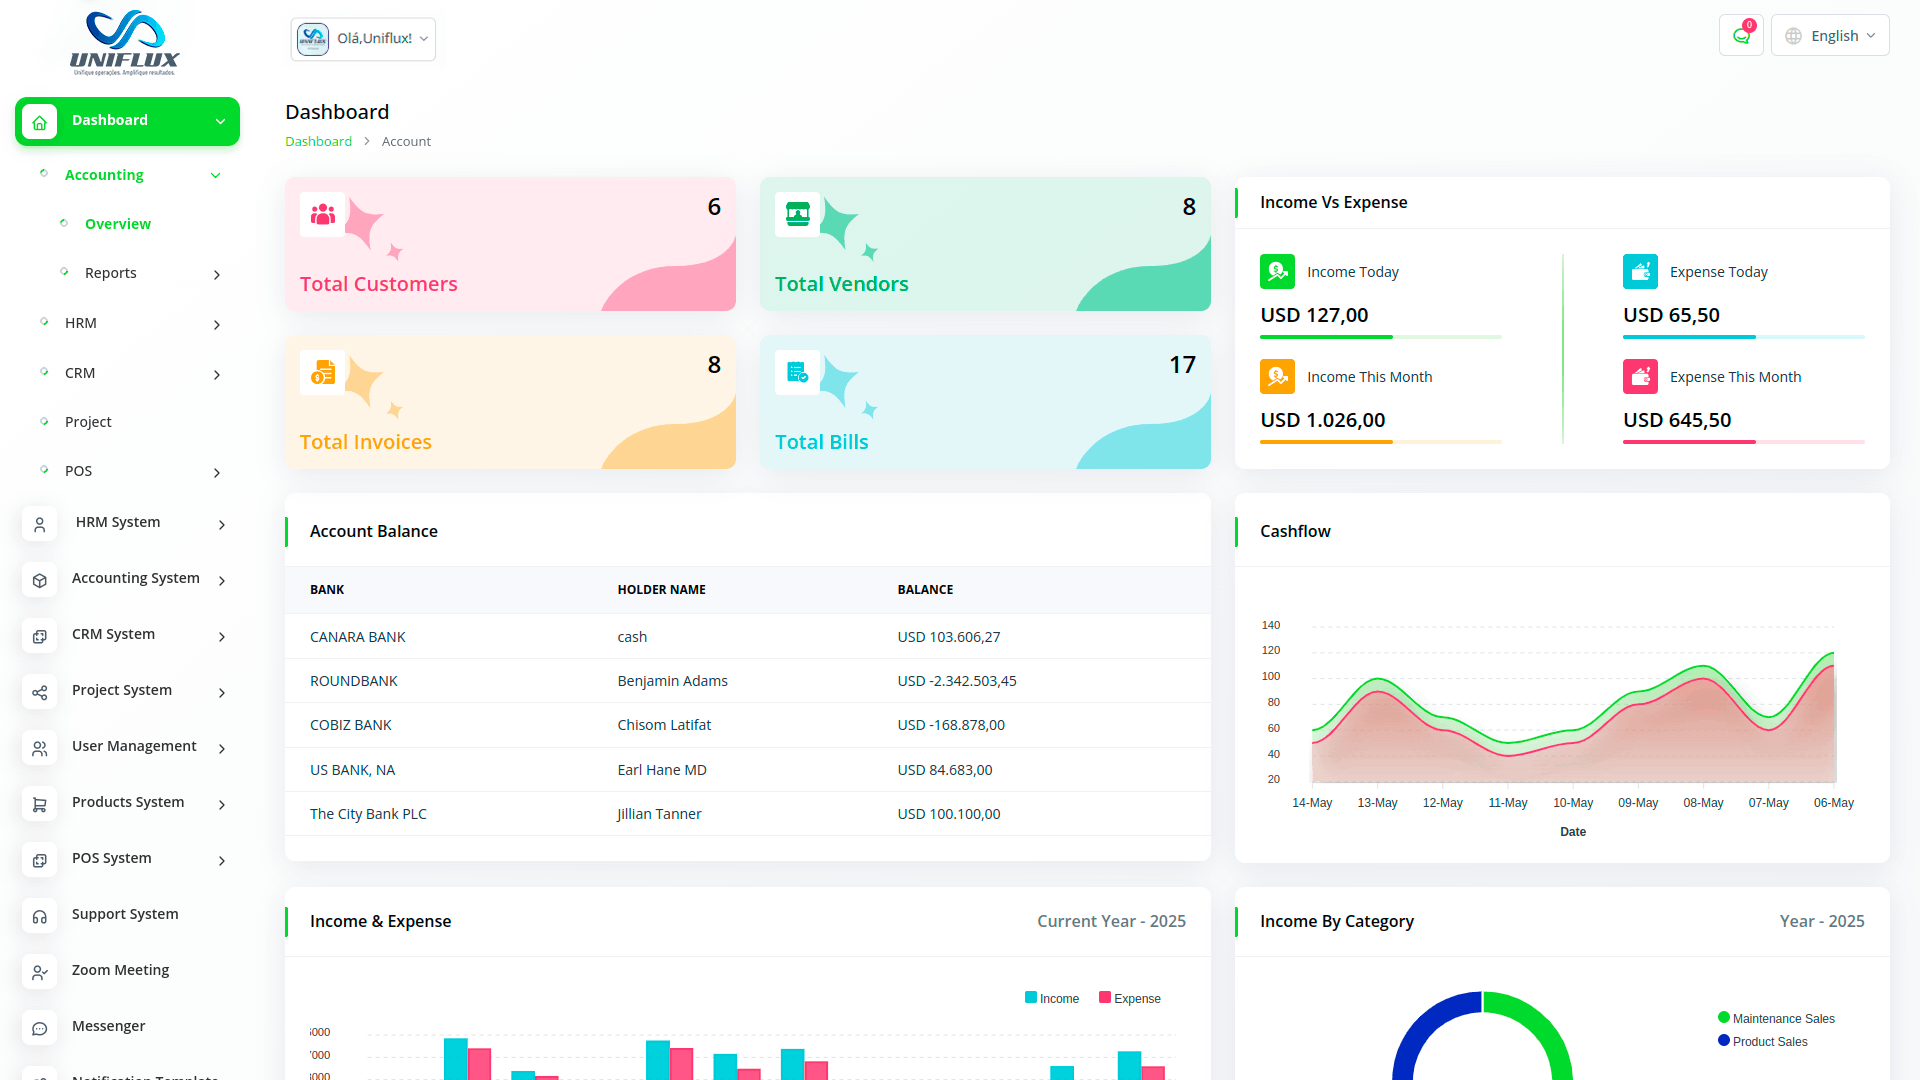This screenshot has width=1920, height=1080.
Task: Open the English language dropdown
Action: (1830, 36)
